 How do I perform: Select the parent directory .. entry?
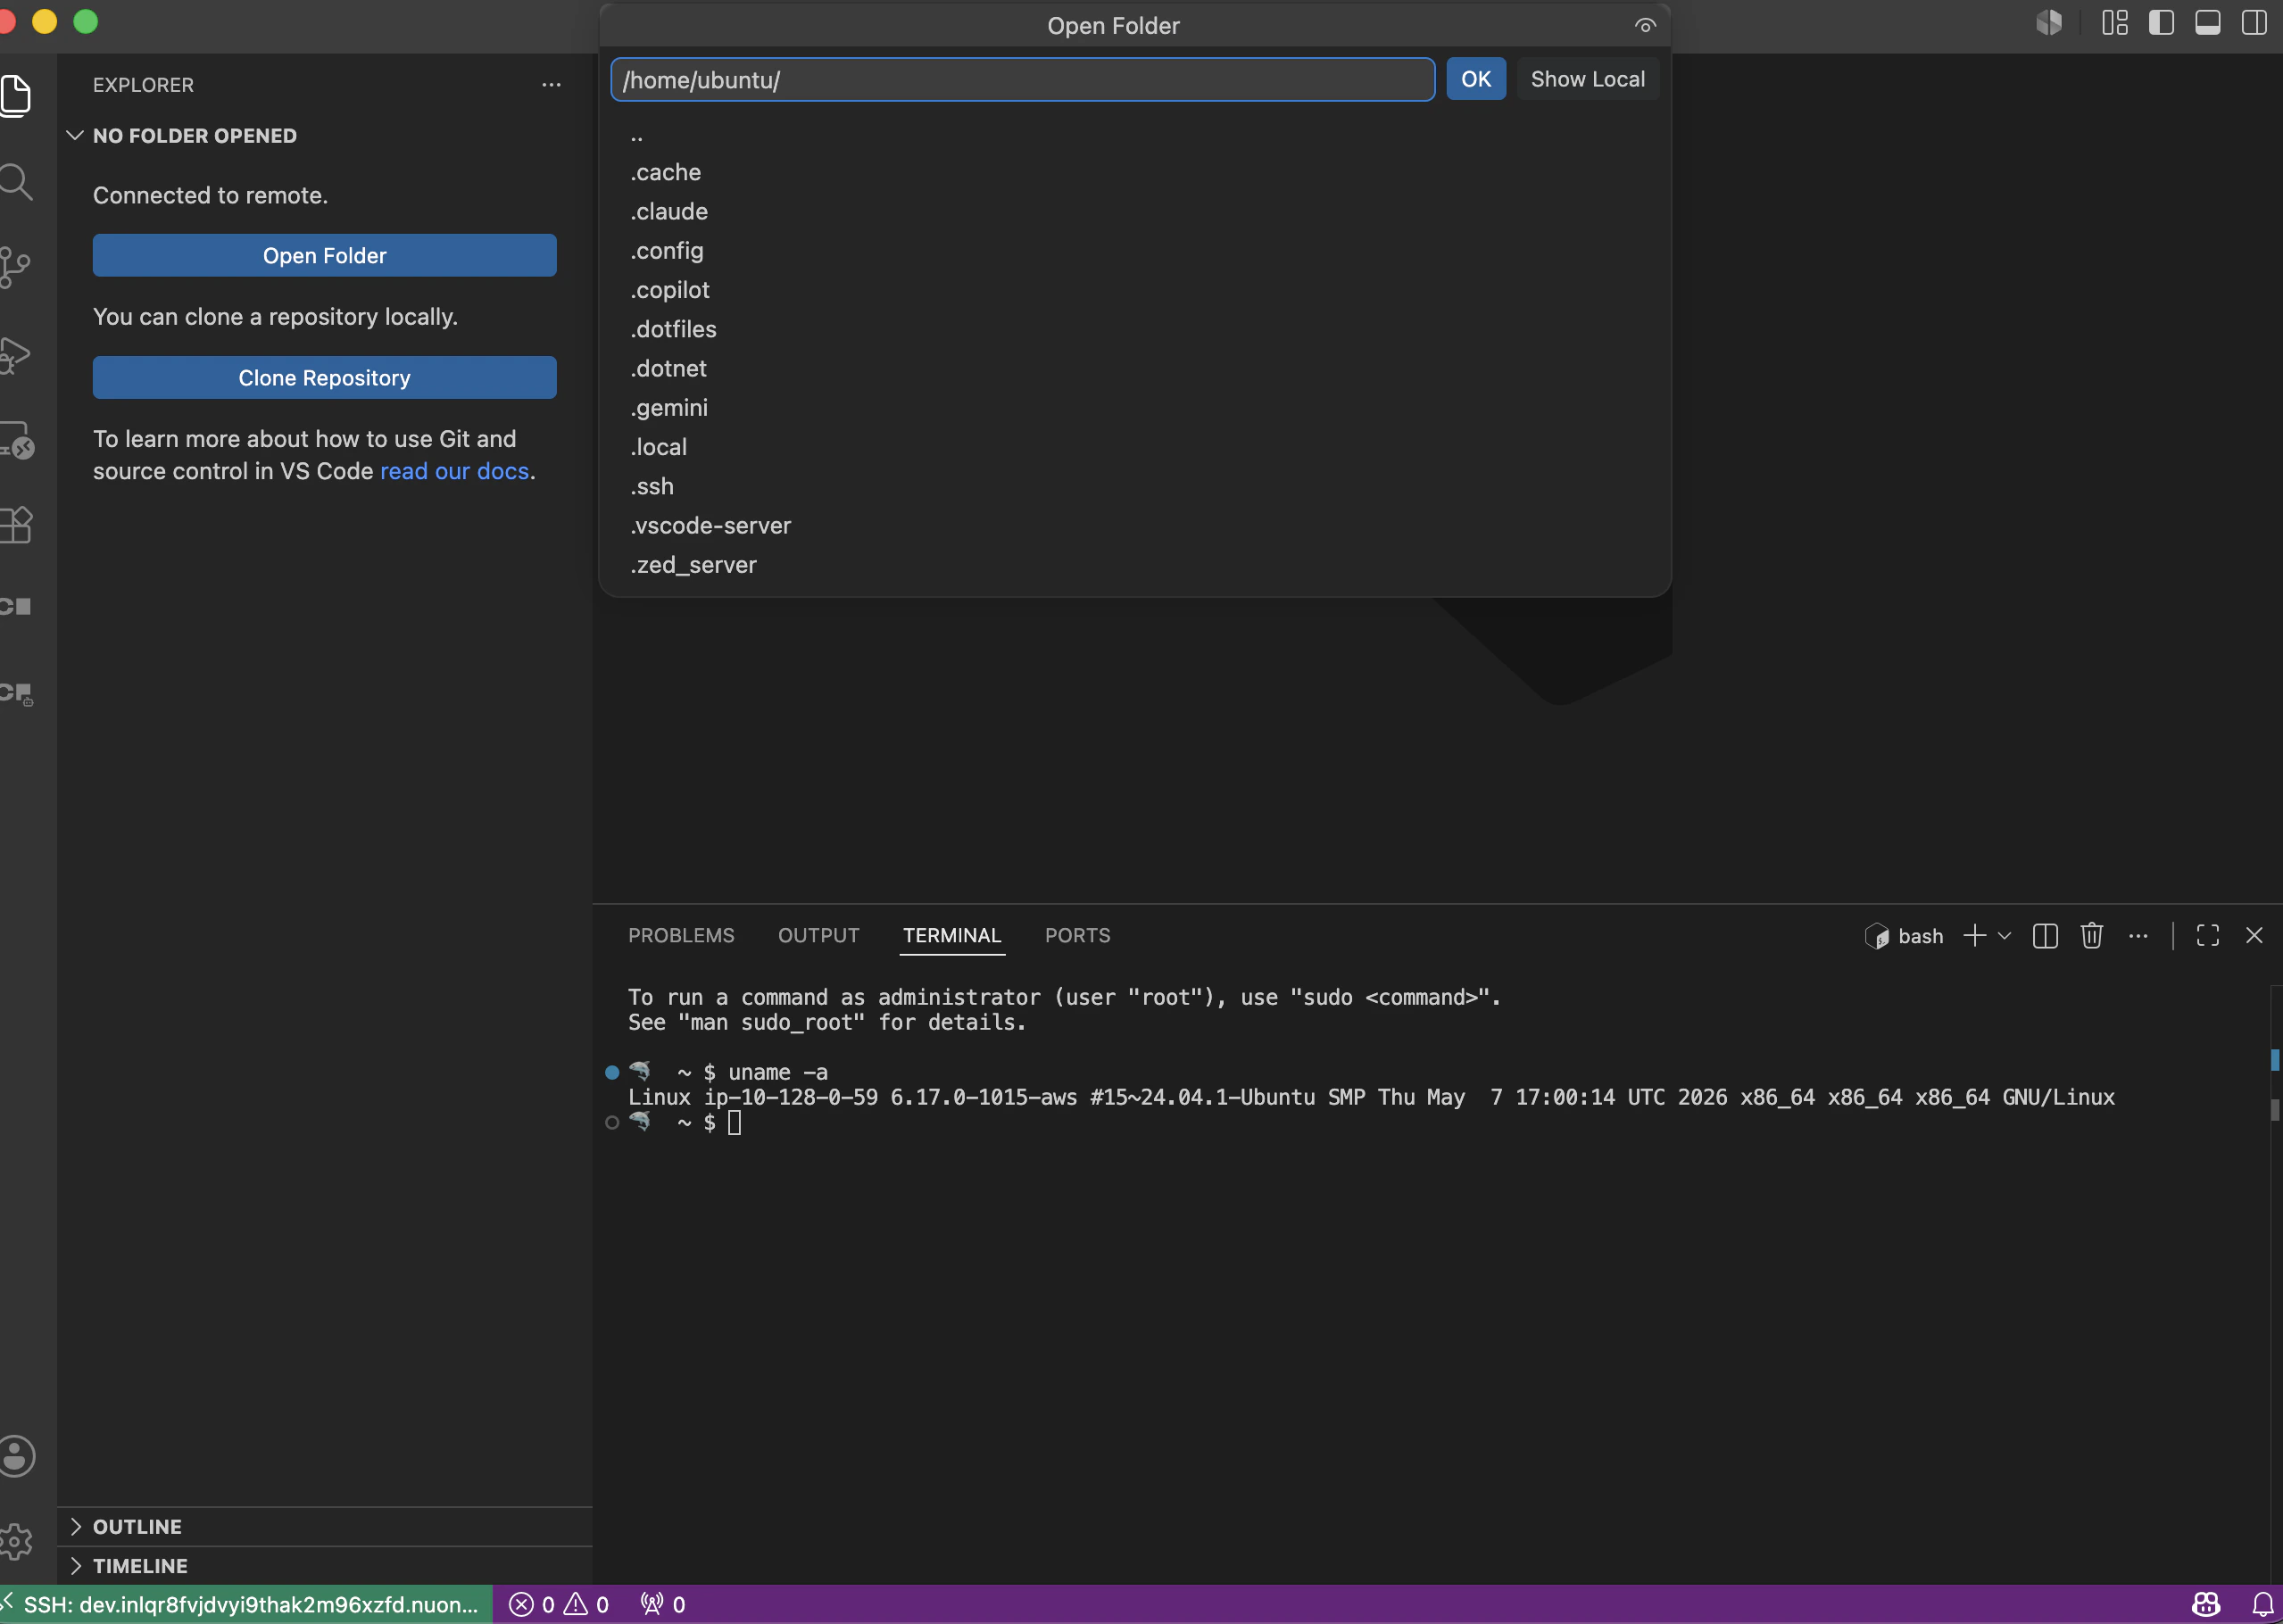pyautogui.click(x=1135, y=134)
